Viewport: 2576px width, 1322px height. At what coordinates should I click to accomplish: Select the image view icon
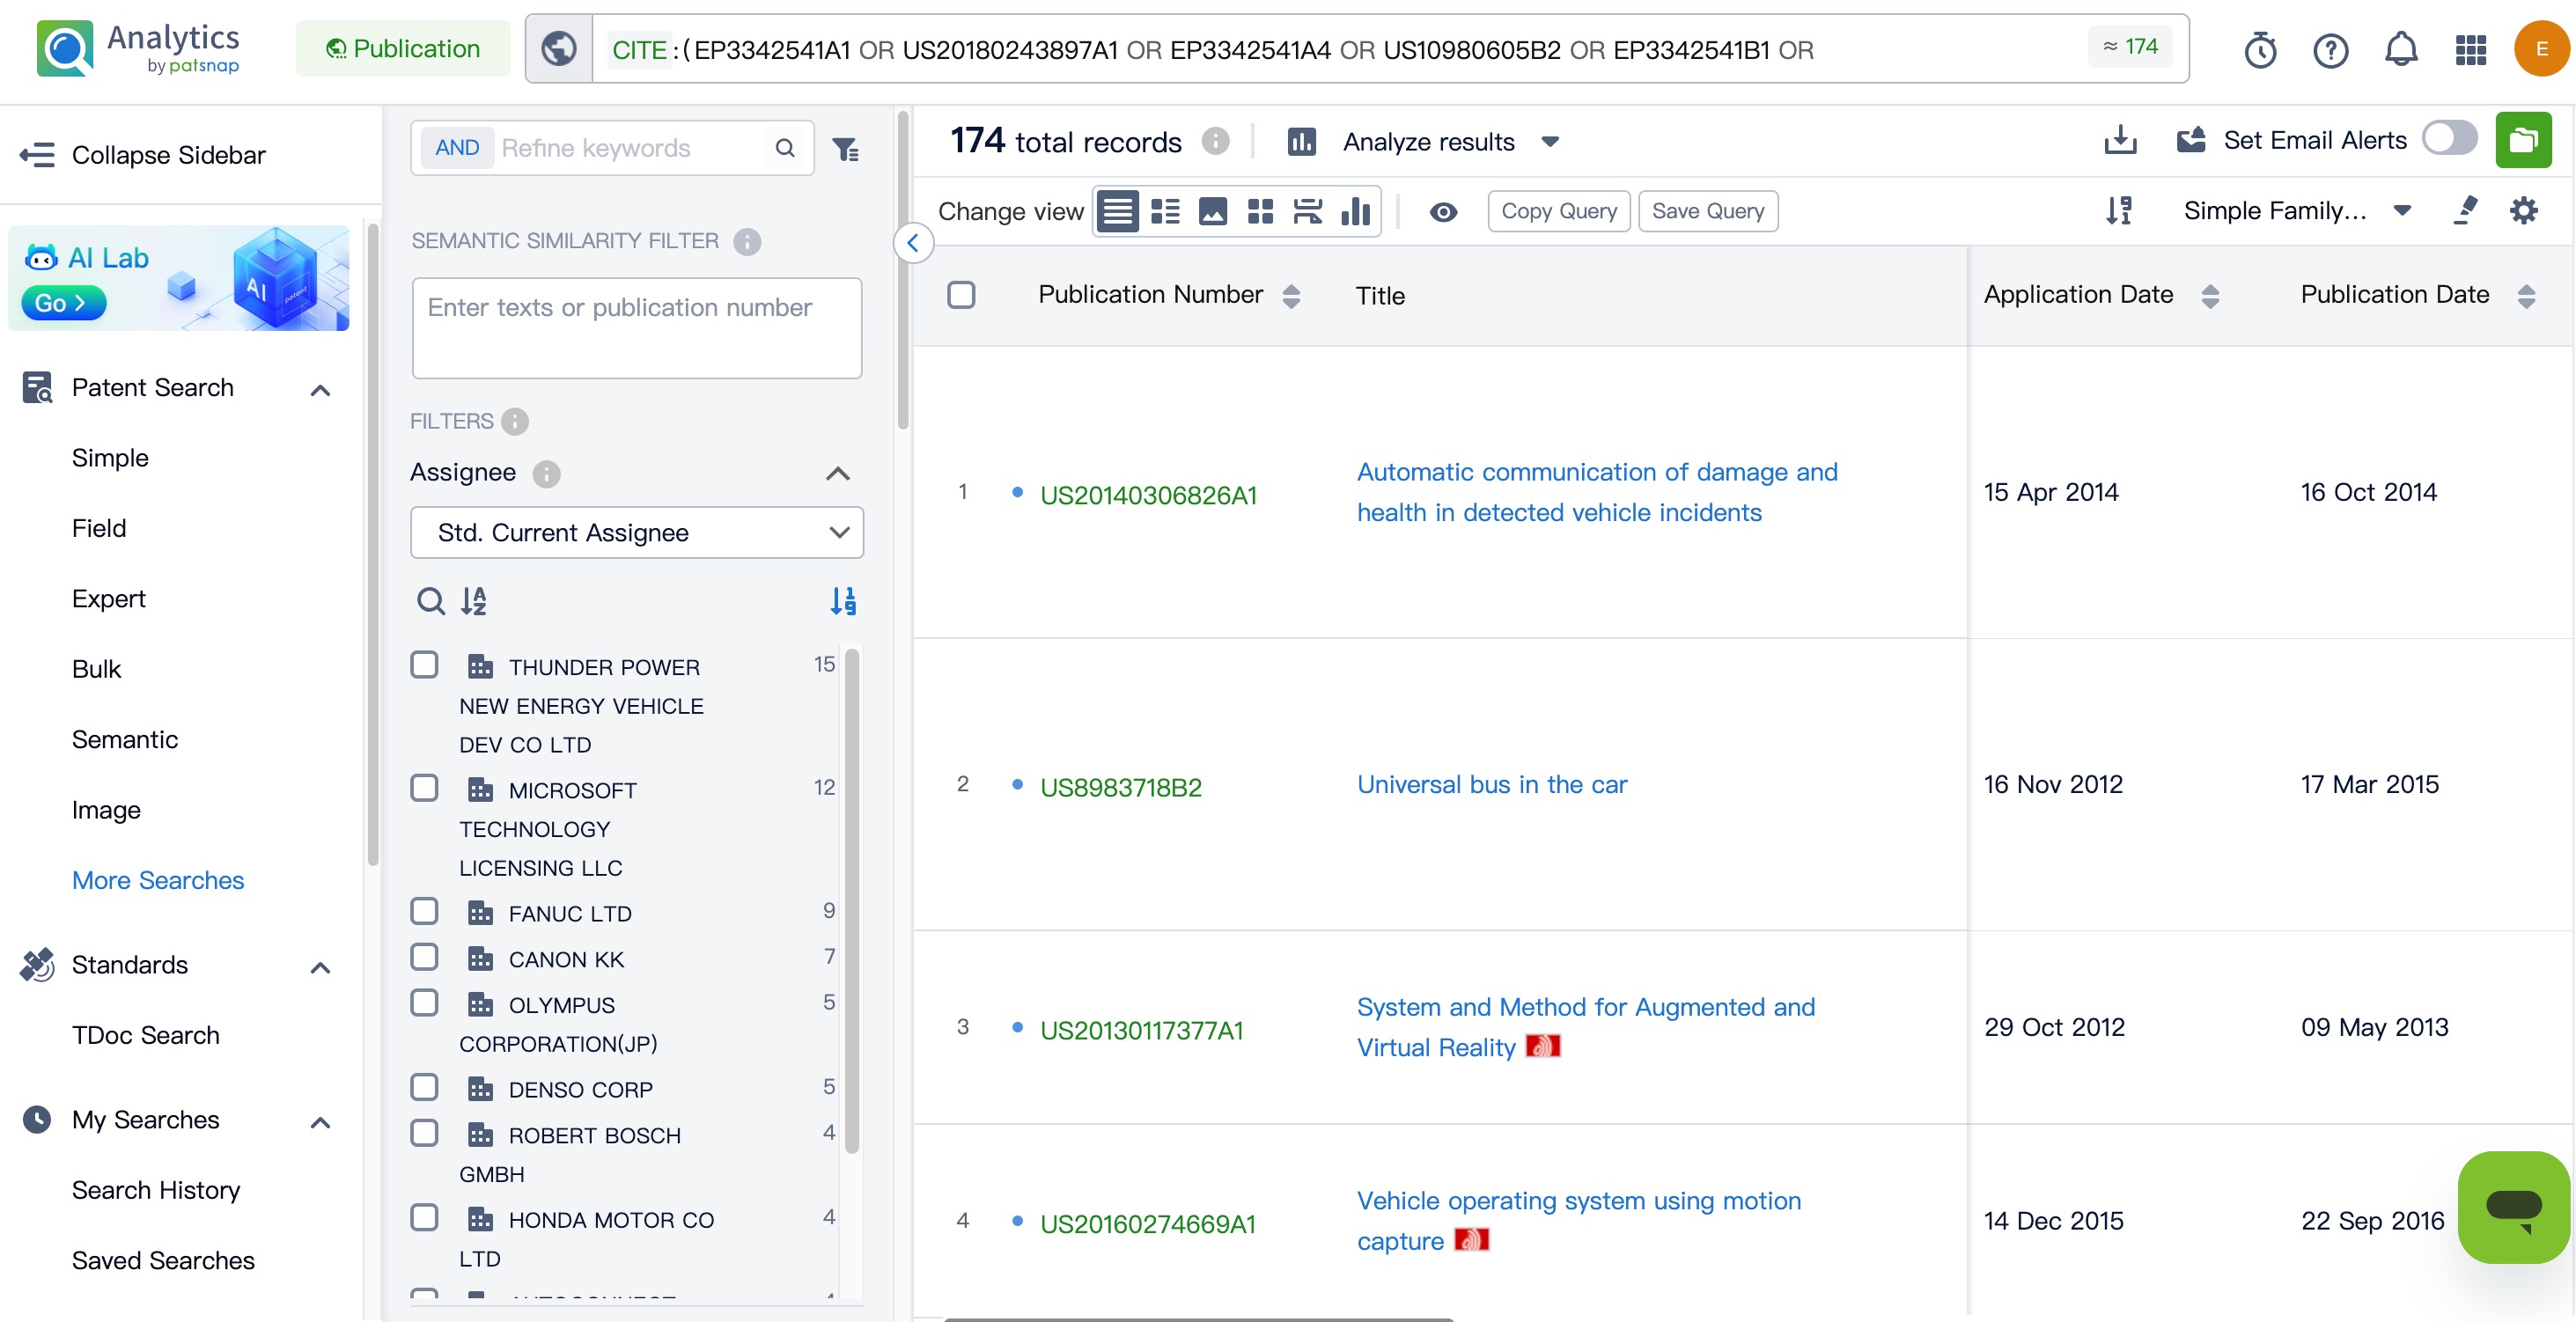tap(1212, 211)
